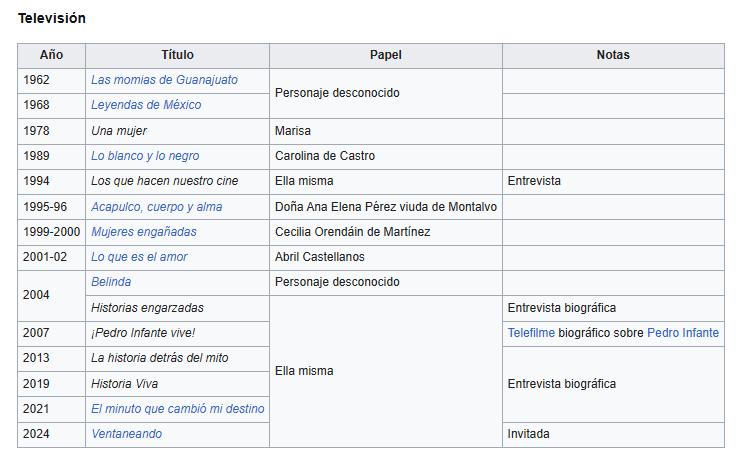Follow the Lo blanco y lo negro link
This screenshot has height=461, width=740.
[x=145, y=156]
